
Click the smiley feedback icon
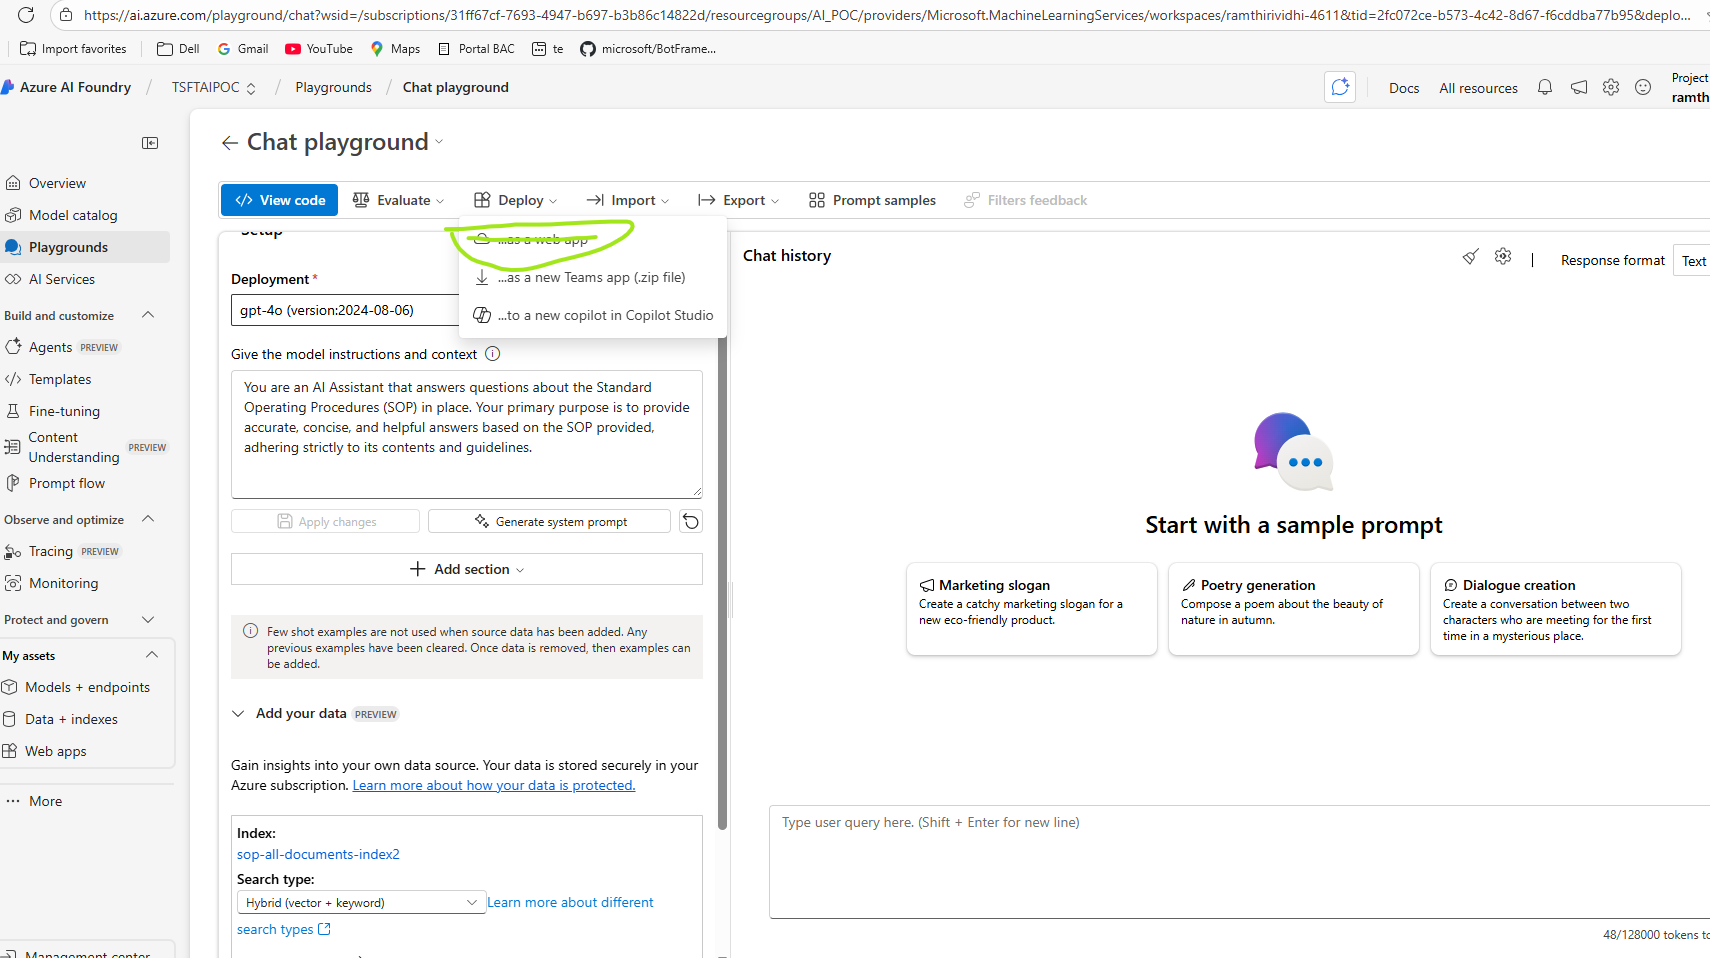[1643, 88]
